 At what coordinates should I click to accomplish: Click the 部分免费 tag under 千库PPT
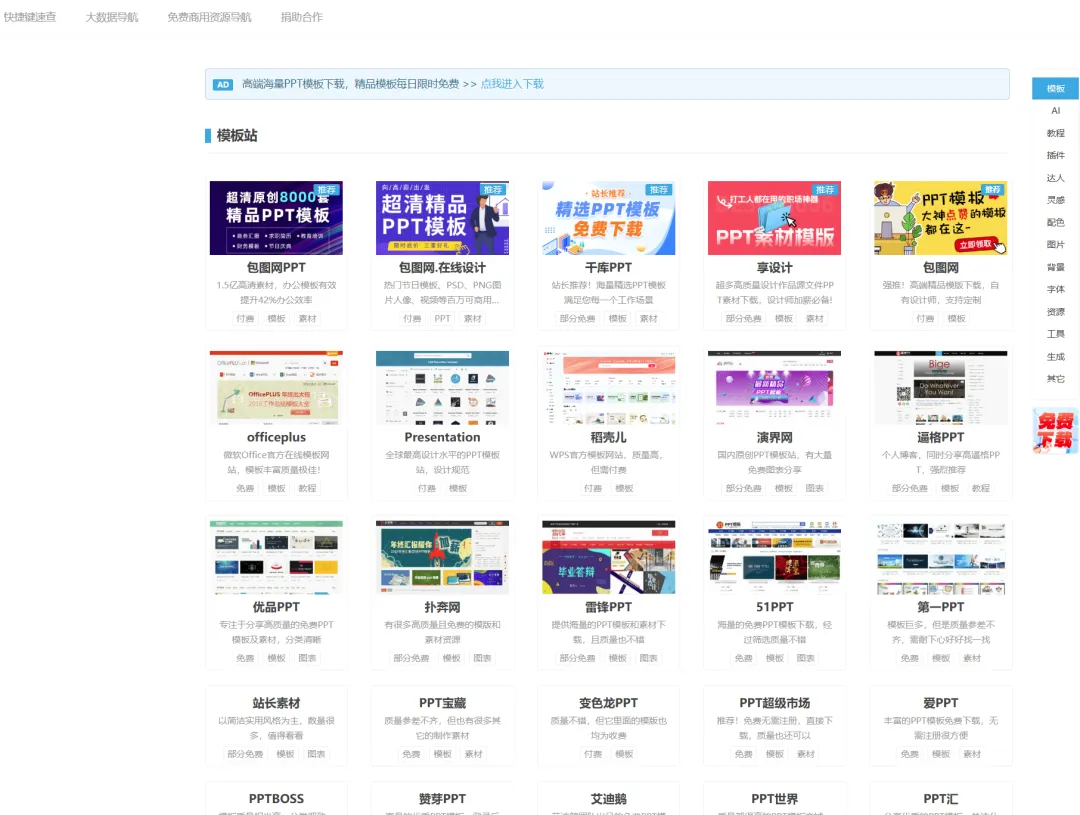coord(577,318)
